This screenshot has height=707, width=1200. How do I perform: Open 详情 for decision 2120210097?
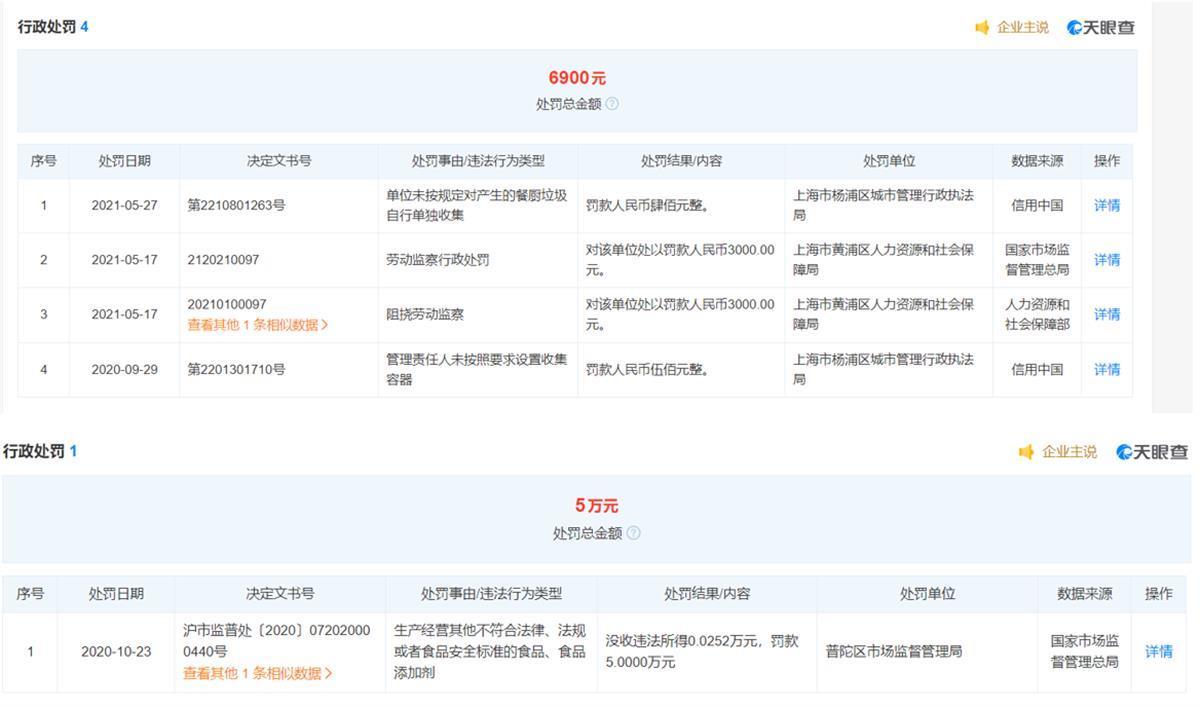[1107, 260]
